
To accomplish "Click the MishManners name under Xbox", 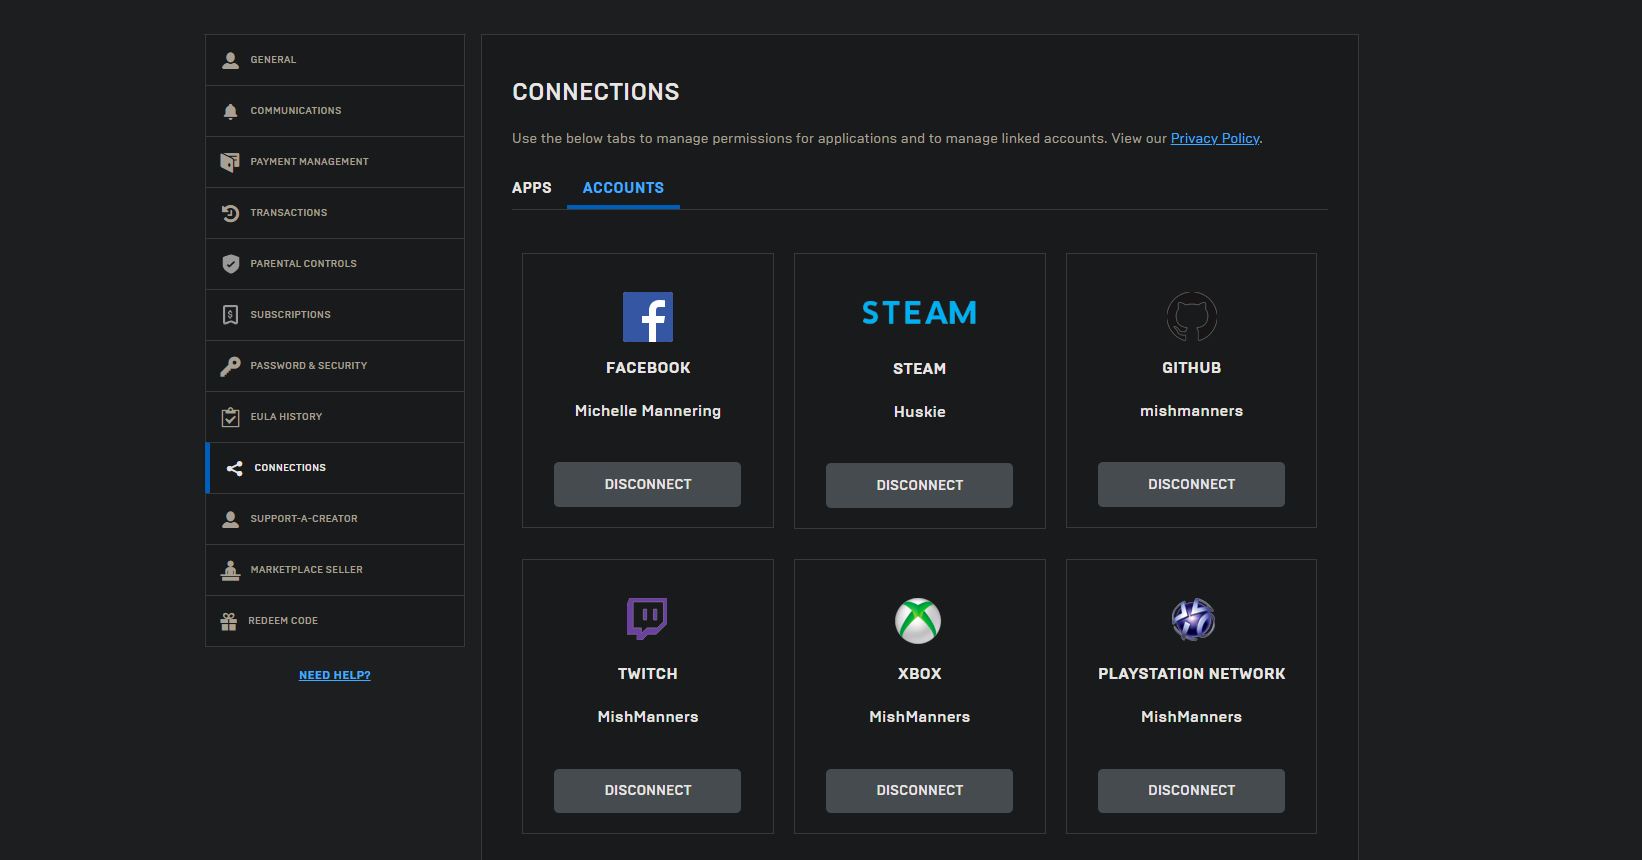I will (x=920, y=717).
